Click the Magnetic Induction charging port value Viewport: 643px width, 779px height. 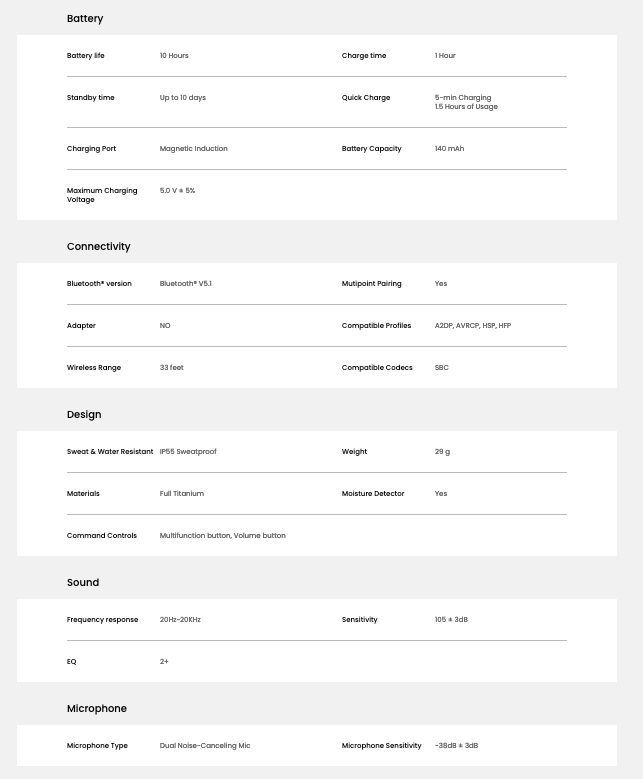tap(193, 149)
